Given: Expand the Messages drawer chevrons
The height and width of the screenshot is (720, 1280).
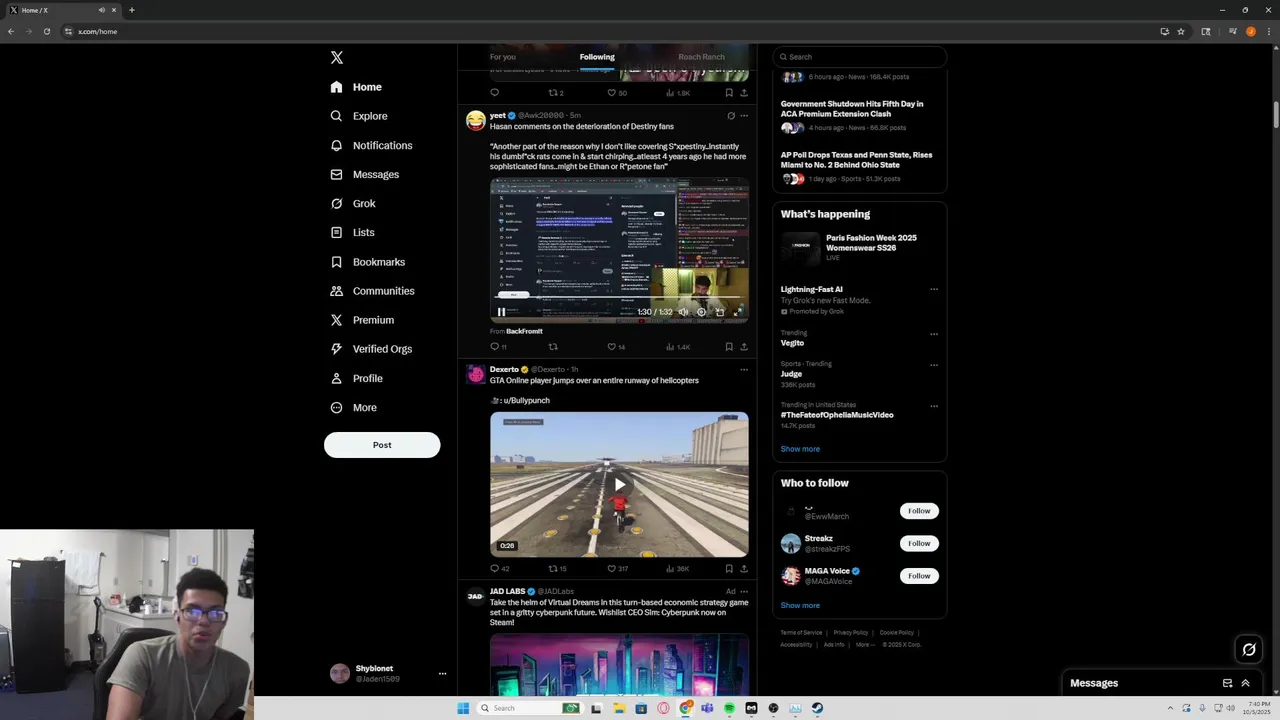Looking at the screenshot, I should click(x=1245, y=683).
